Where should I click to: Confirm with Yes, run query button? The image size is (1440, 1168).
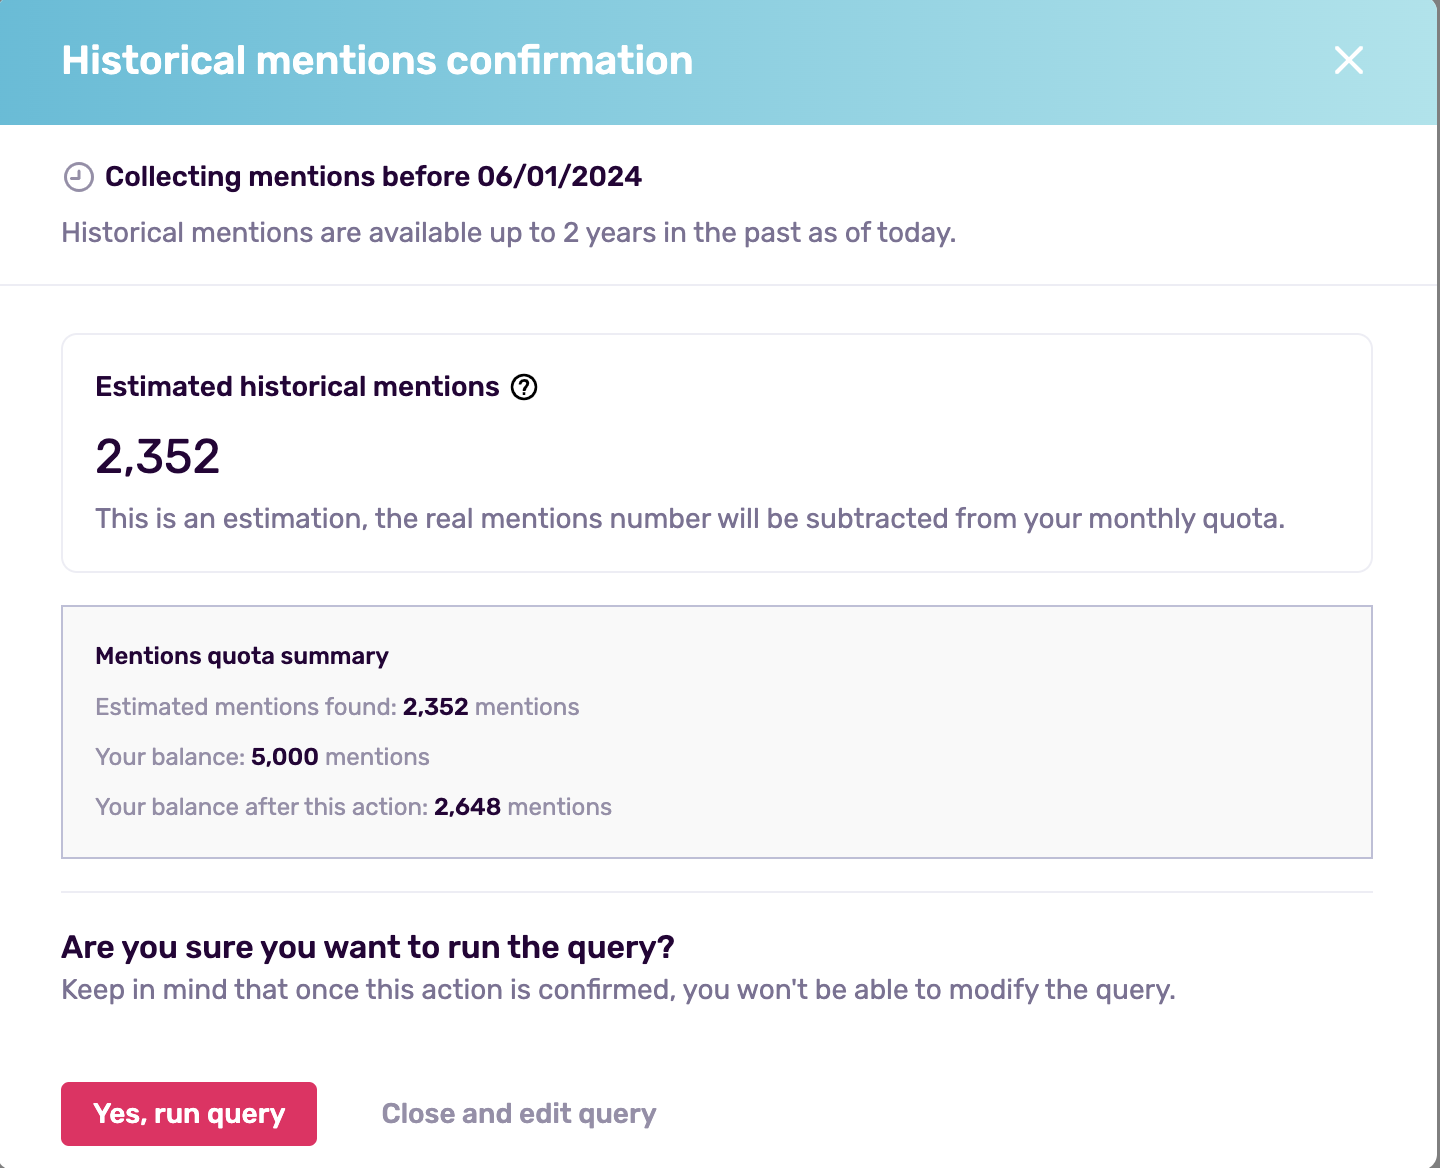point(189,1113)
